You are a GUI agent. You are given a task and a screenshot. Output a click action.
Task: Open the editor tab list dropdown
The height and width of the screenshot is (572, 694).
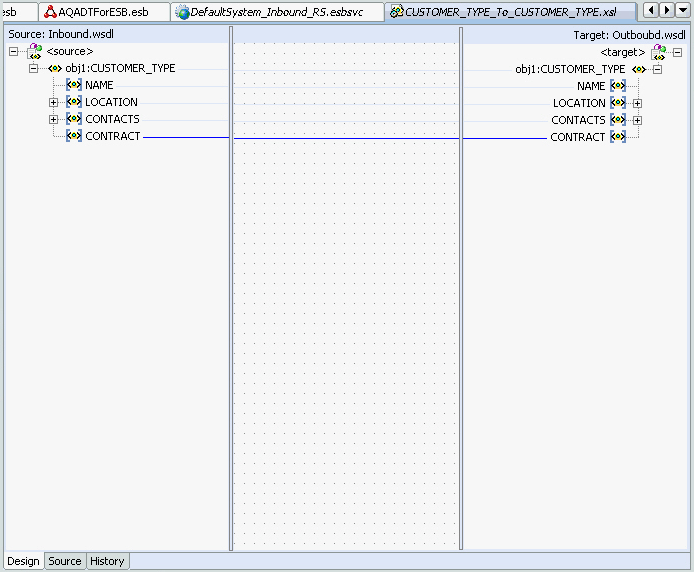click(x=683, y=10)
